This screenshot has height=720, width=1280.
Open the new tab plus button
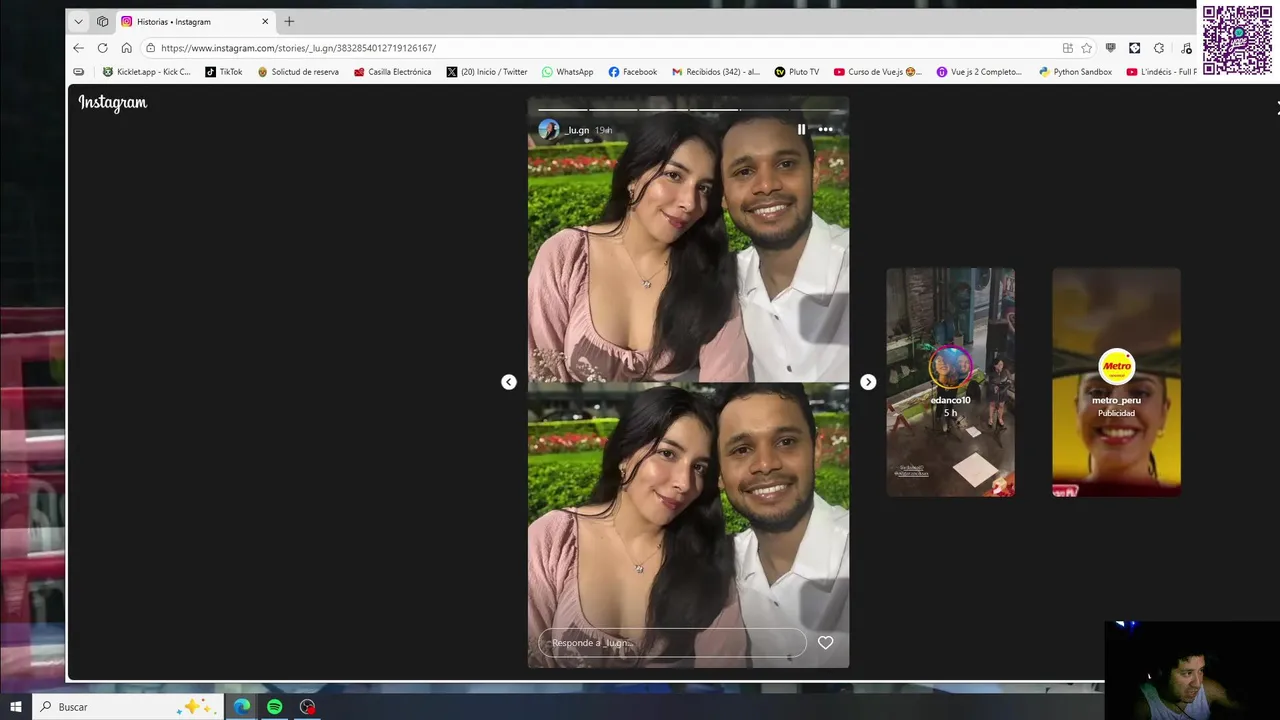pyautogui.click(x=289, y=21)
